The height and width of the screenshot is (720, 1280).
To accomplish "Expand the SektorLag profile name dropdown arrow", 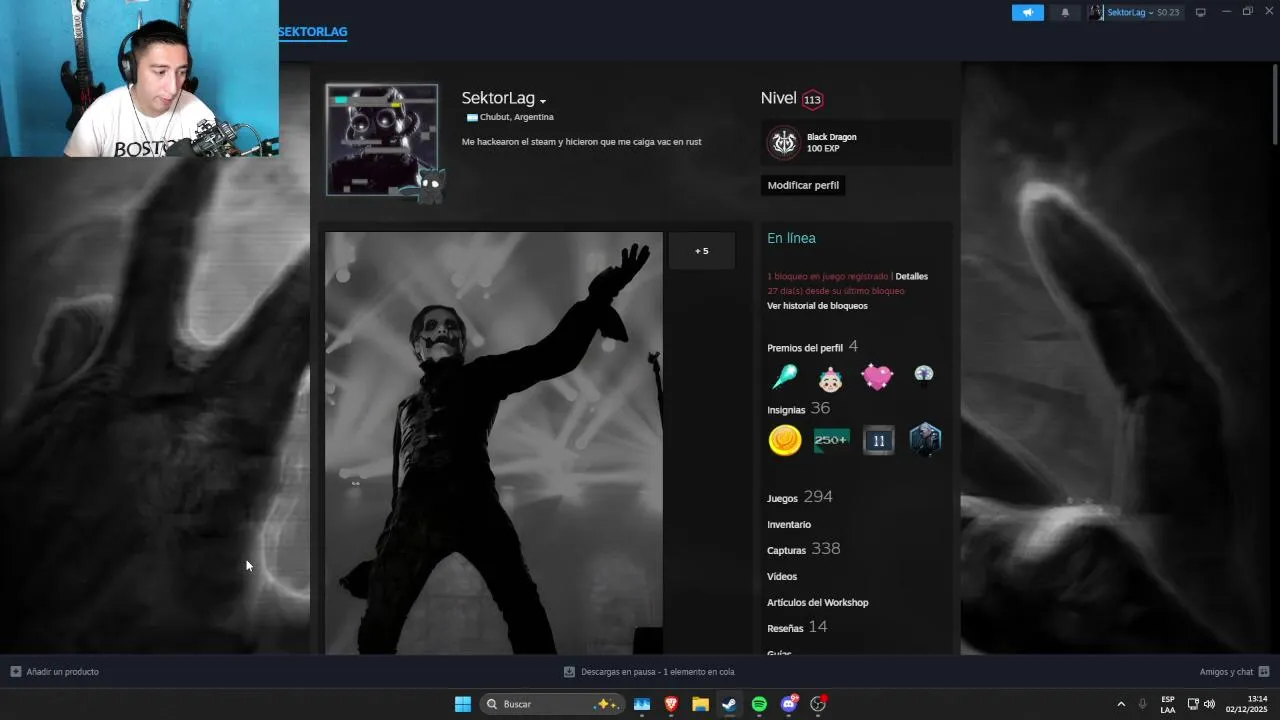I will coord(543,101).
